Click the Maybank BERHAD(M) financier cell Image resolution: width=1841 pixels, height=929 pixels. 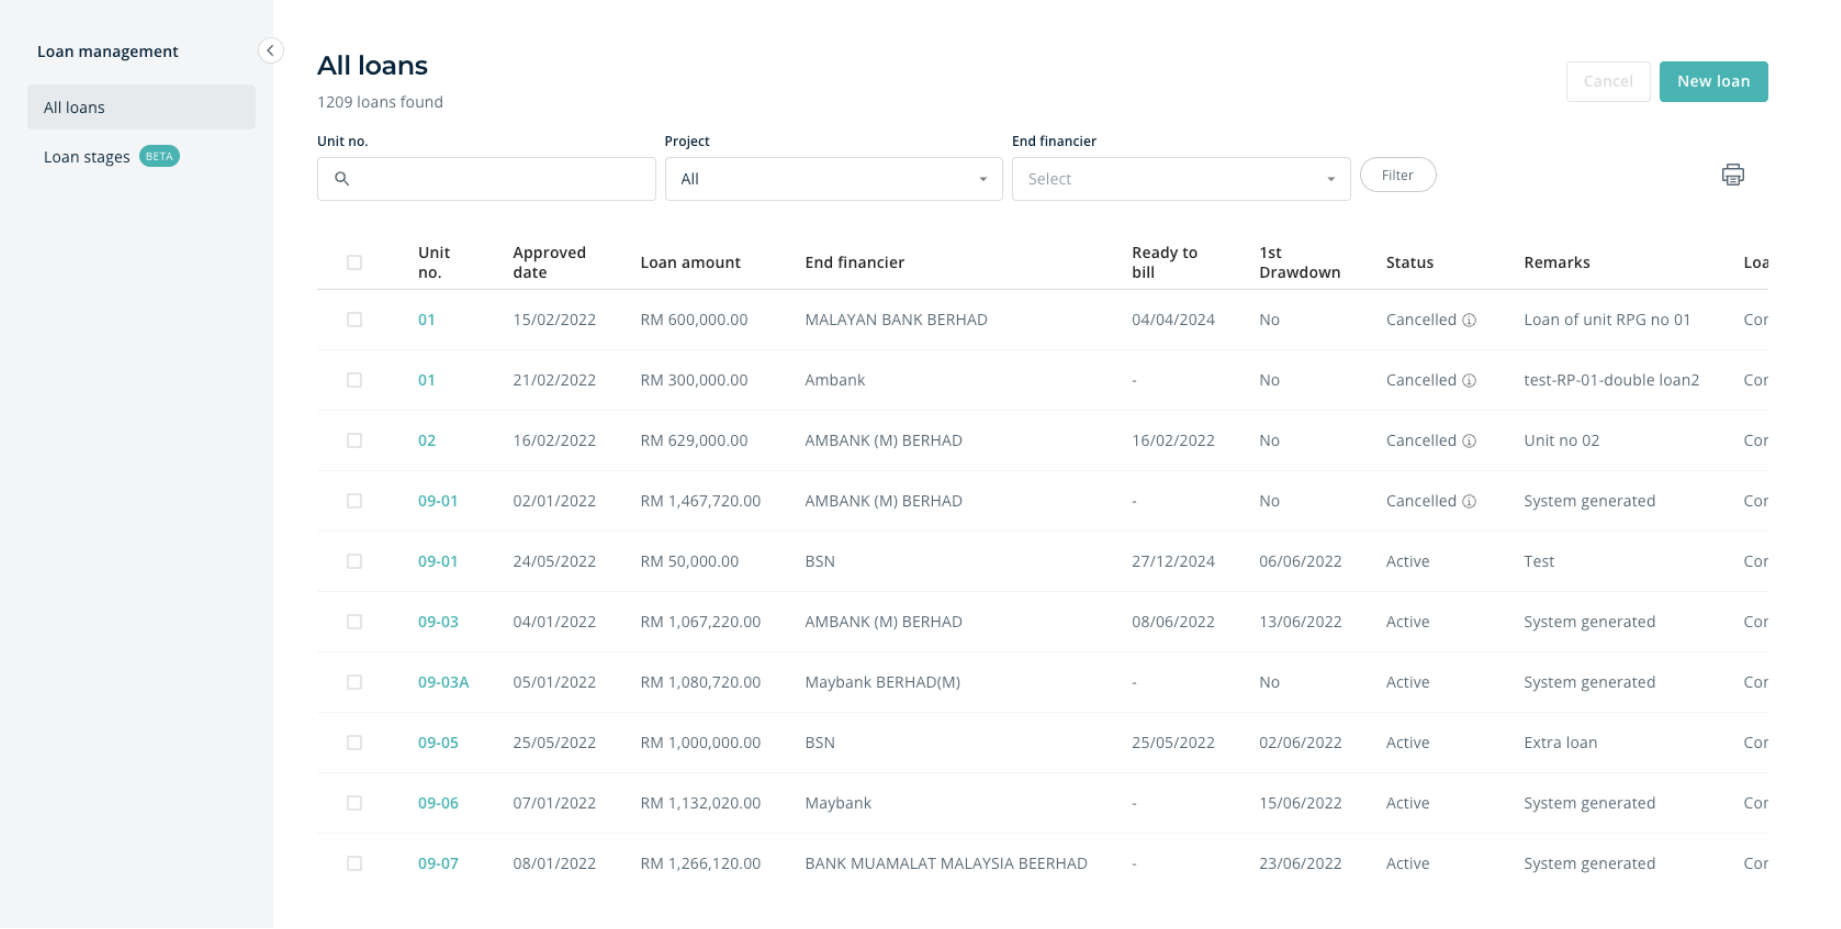pyautogui.click(x=882, y=682)
